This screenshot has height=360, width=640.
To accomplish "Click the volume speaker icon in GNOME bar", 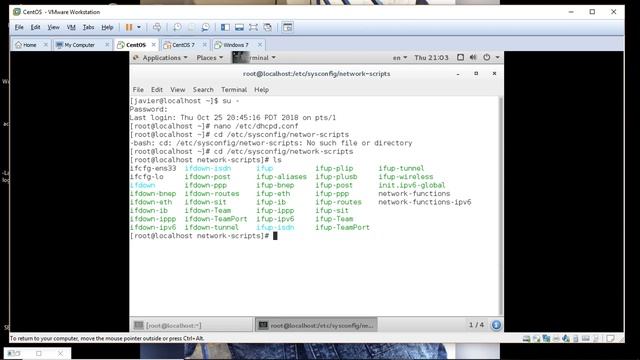I will click(473, 58).
